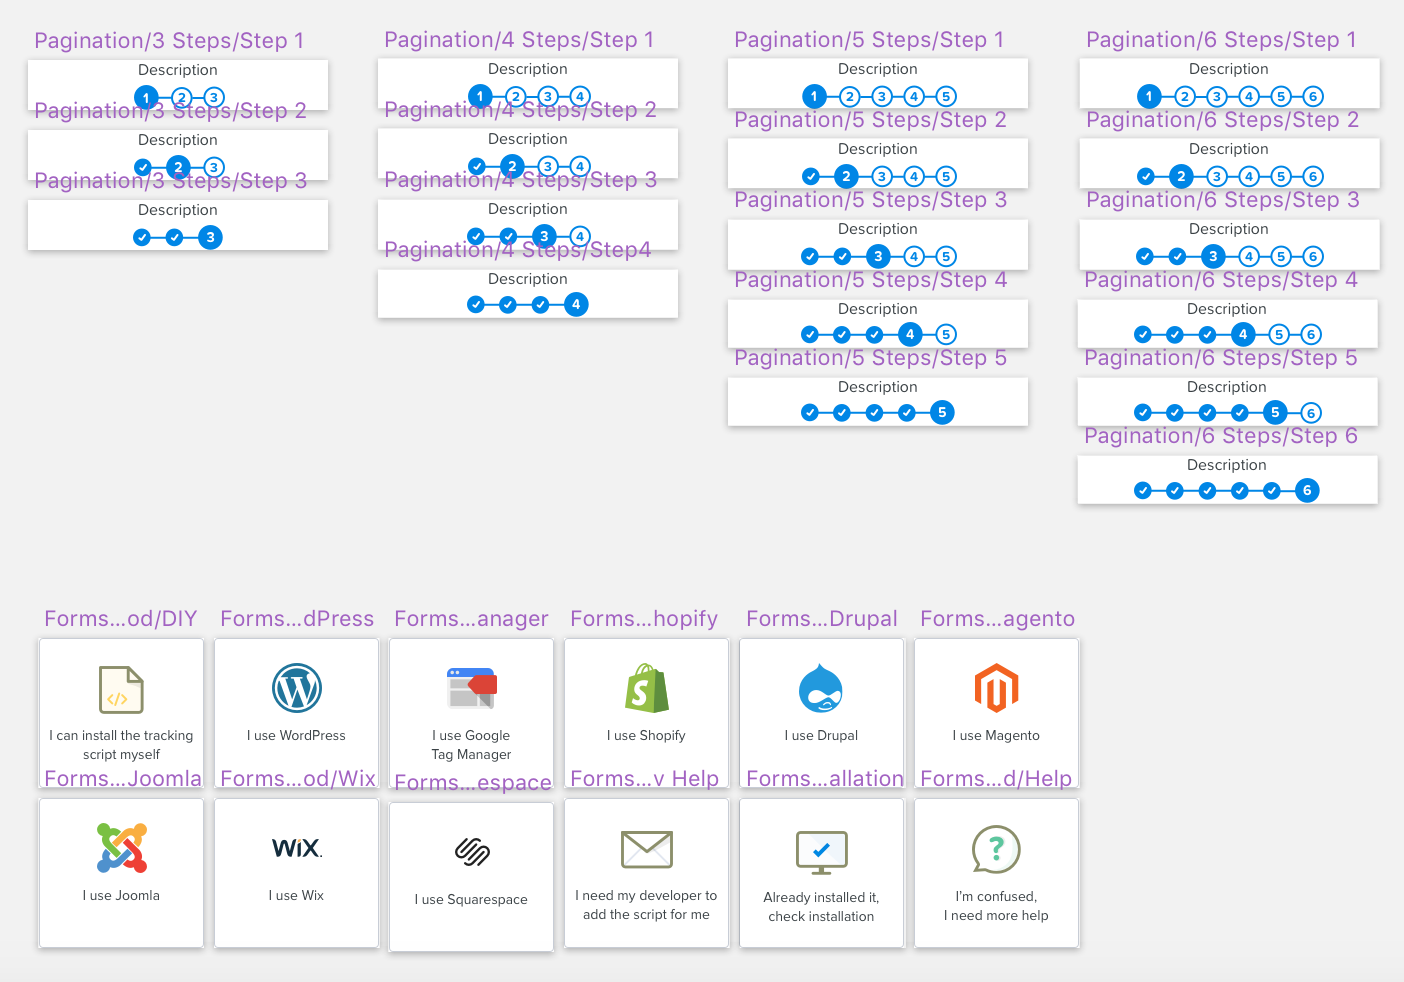Select the Forms...hopify frame label
Viewport: 1404px width, 982px height.
[x=644, y=619]
